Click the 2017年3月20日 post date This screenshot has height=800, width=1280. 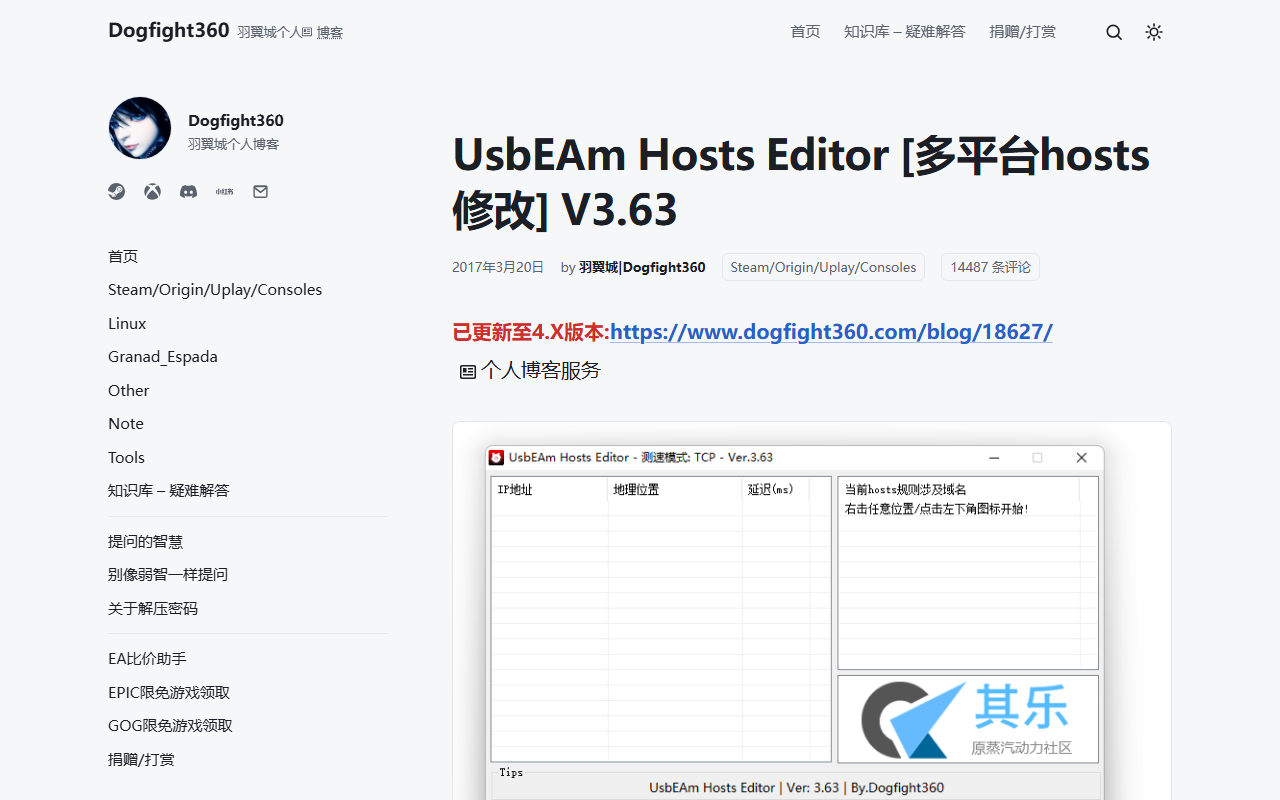point(498,267)
